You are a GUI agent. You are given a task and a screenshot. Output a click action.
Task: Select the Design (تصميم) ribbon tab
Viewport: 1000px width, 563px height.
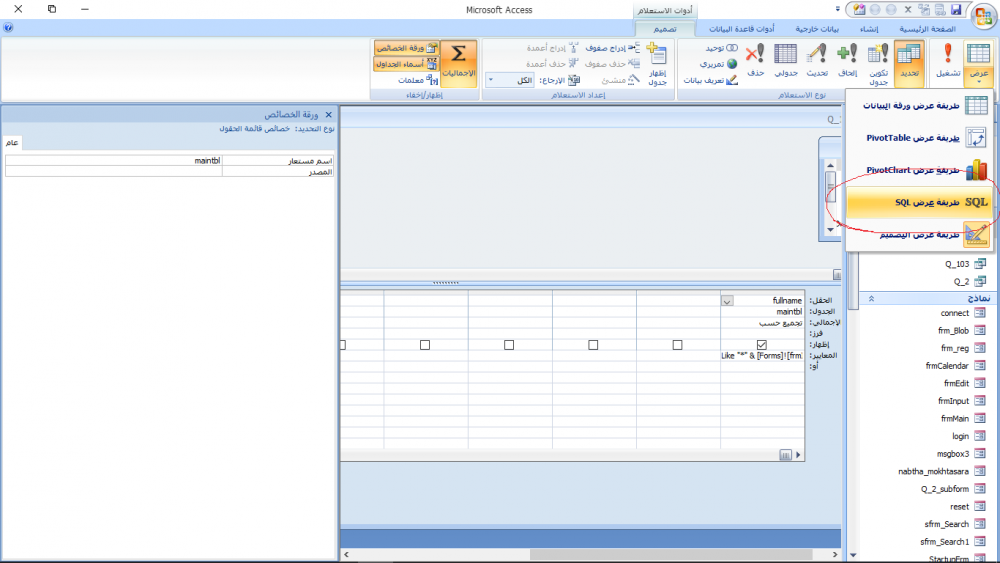click(x=665, y=29)
